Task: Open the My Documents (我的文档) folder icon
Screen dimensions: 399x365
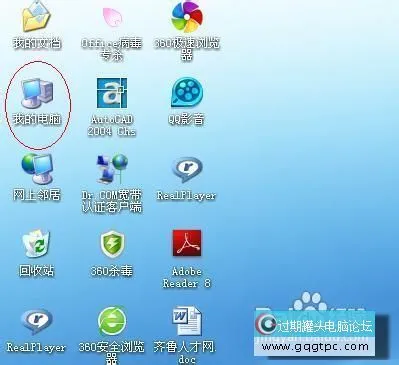Action: coord(36,17)
